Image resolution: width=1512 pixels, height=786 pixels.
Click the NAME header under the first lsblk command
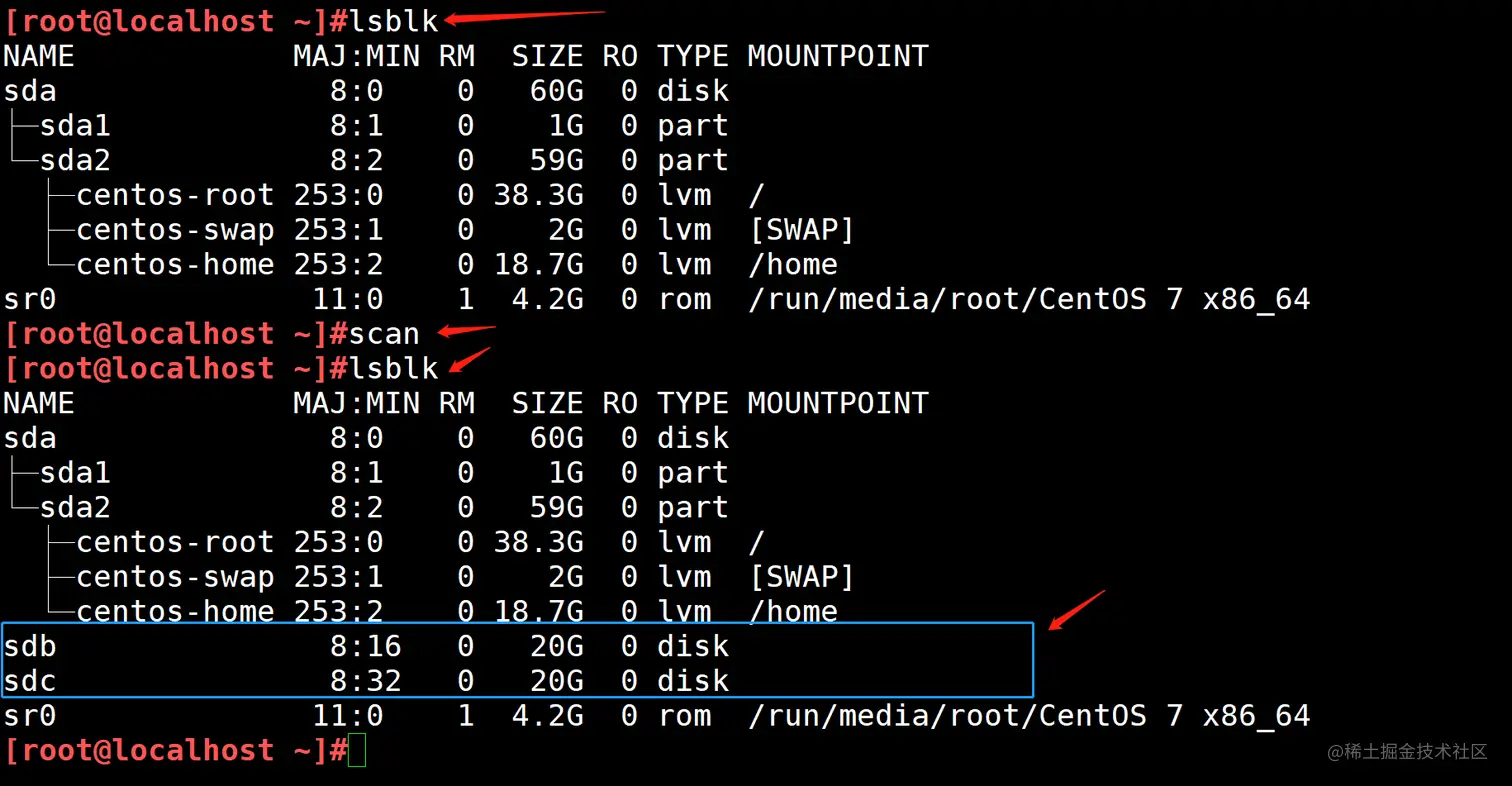click(39, 56)
